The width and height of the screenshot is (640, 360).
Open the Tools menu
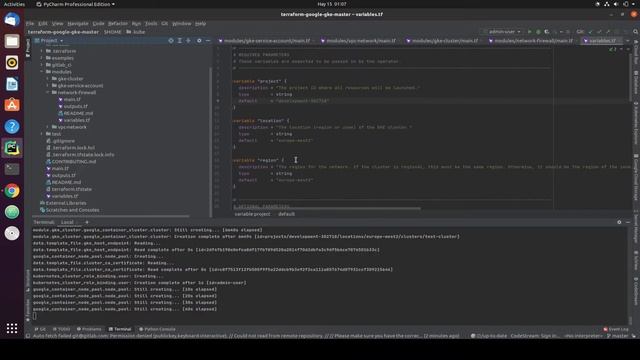pyautogui.click(x=151, y=24)
